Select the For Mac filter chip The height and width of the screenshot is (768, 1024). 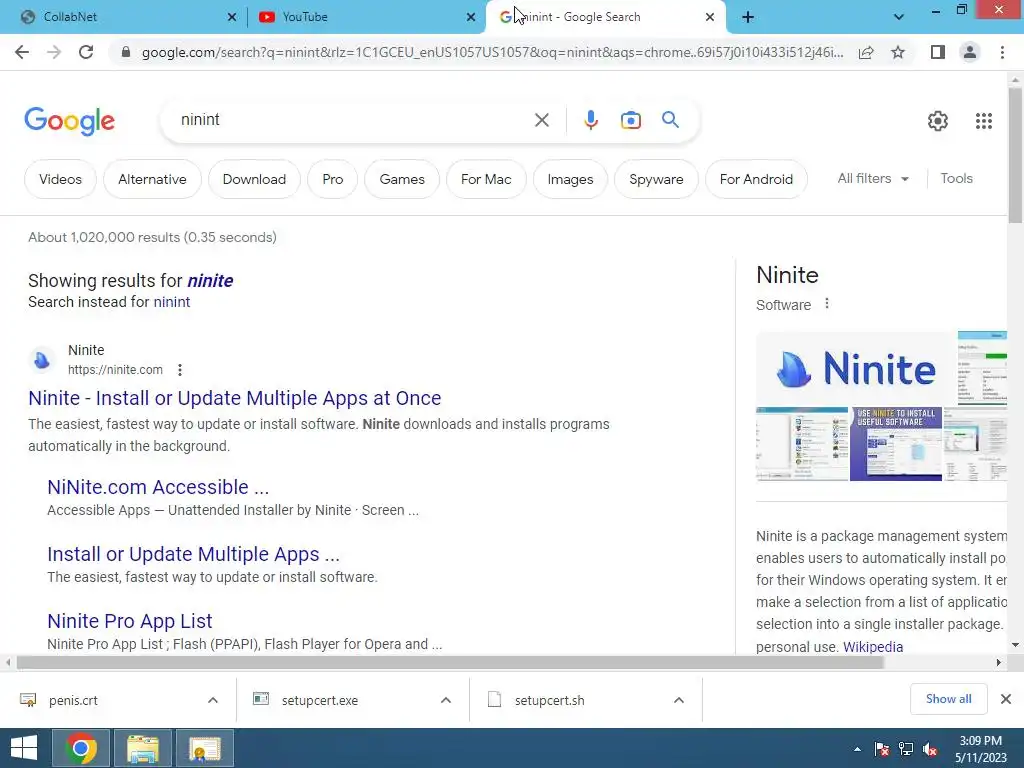[486, 179]
